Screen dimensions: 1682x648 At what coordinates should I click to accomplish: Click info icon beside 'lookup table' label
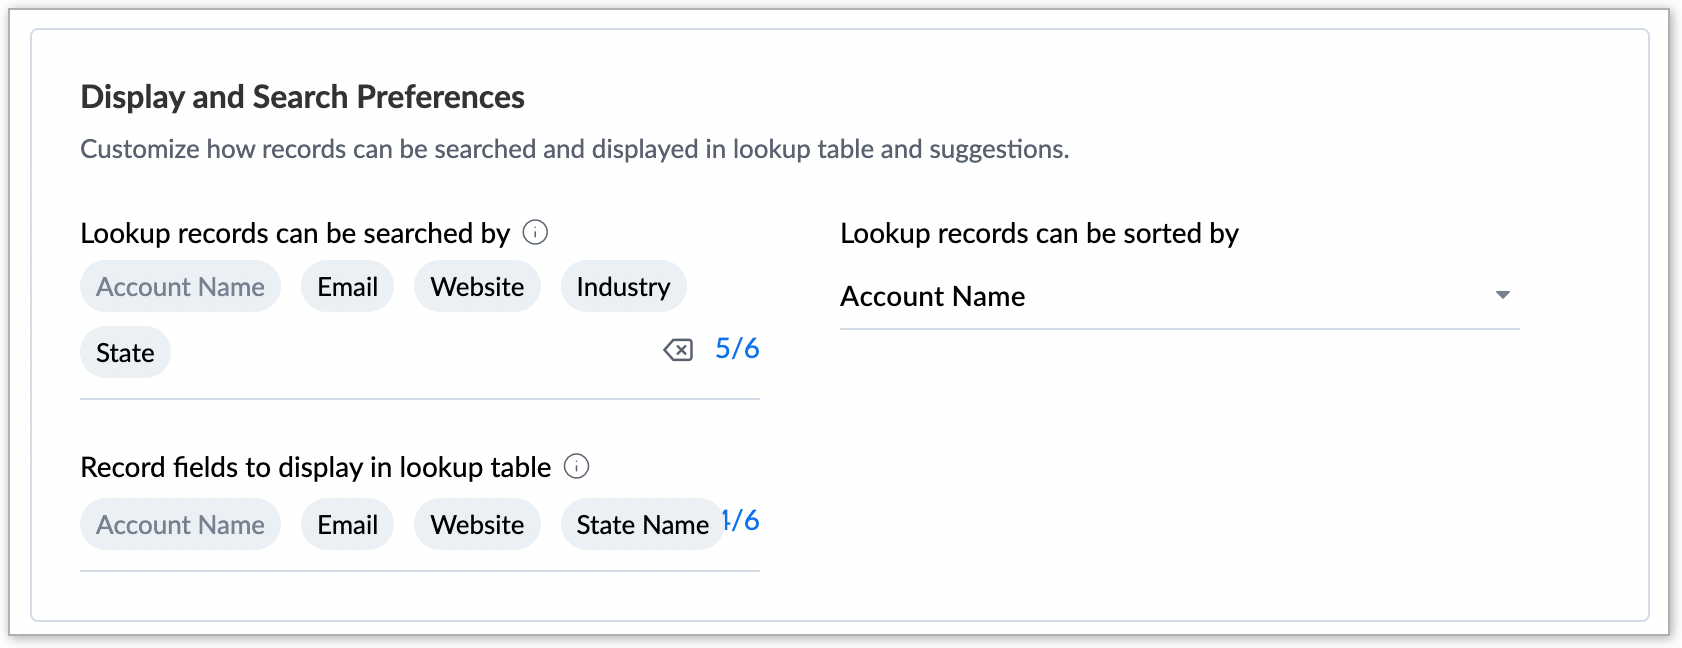pyautogui.click(x=577, y=466)
